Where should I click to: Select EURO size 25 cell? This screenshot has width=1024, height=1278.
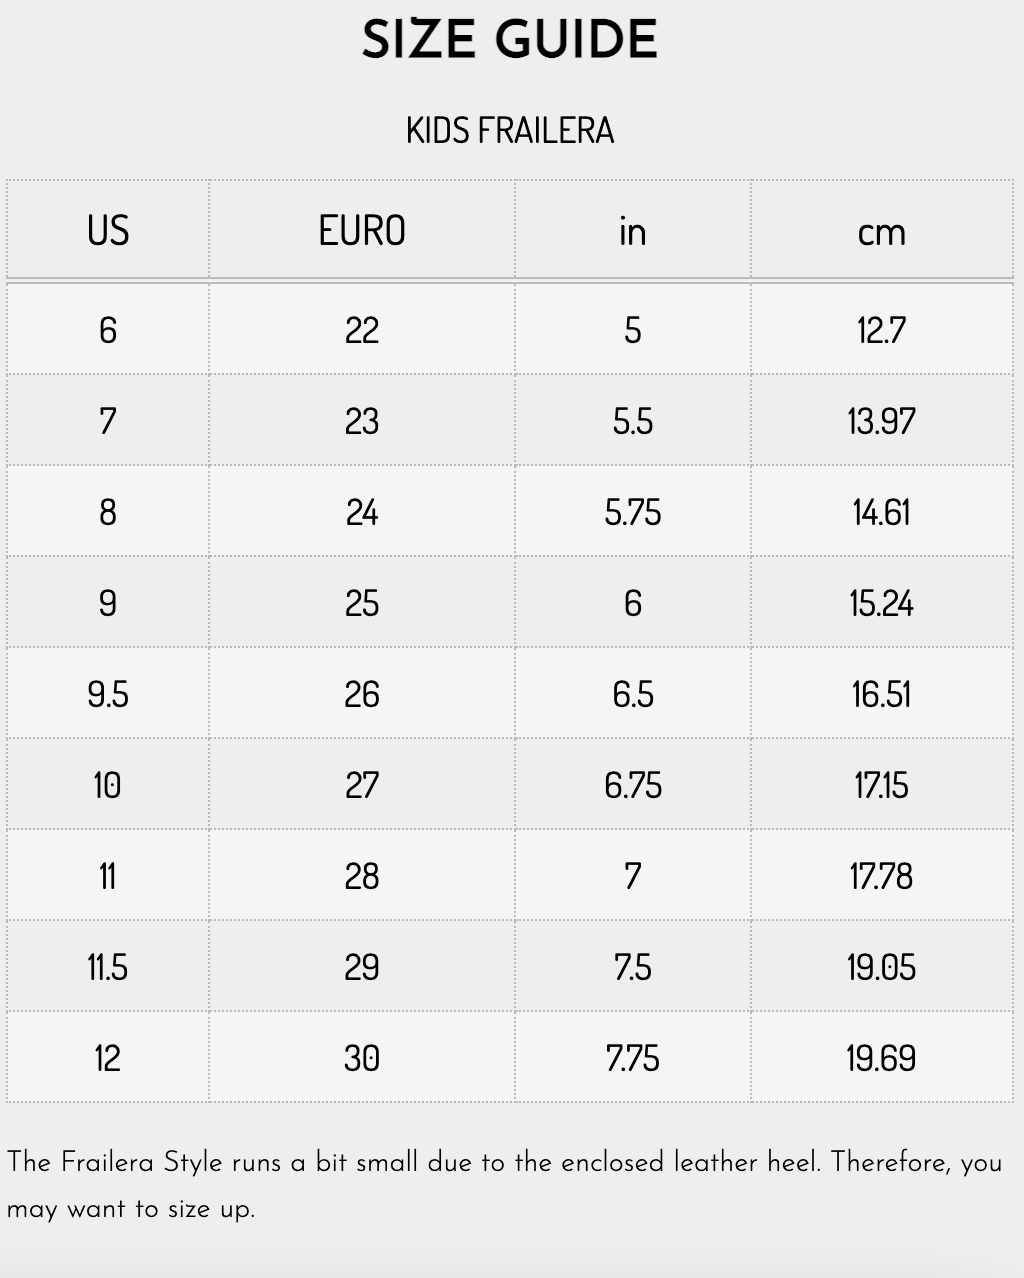point(362,603)
